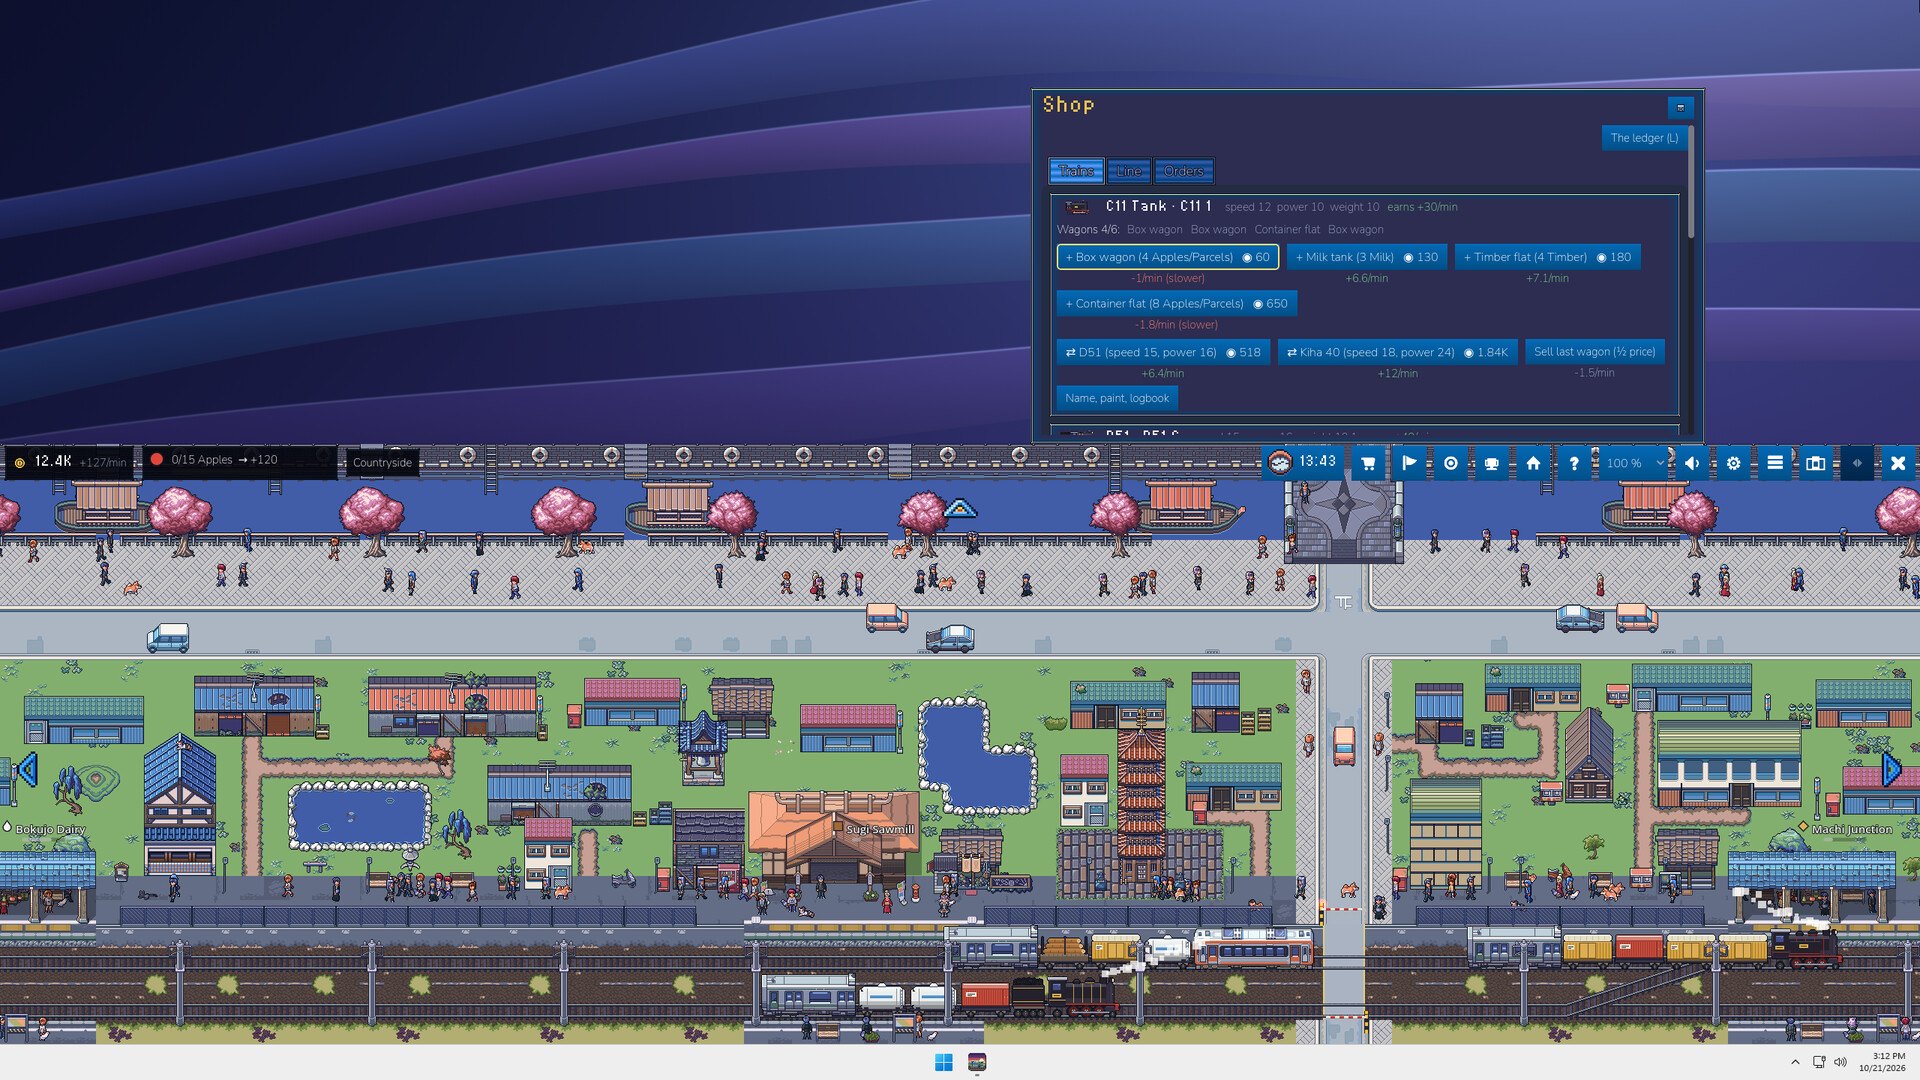The image size is (1920, 1080).
Task: Mute sound with speaker icon
Action: point(1692,463)
